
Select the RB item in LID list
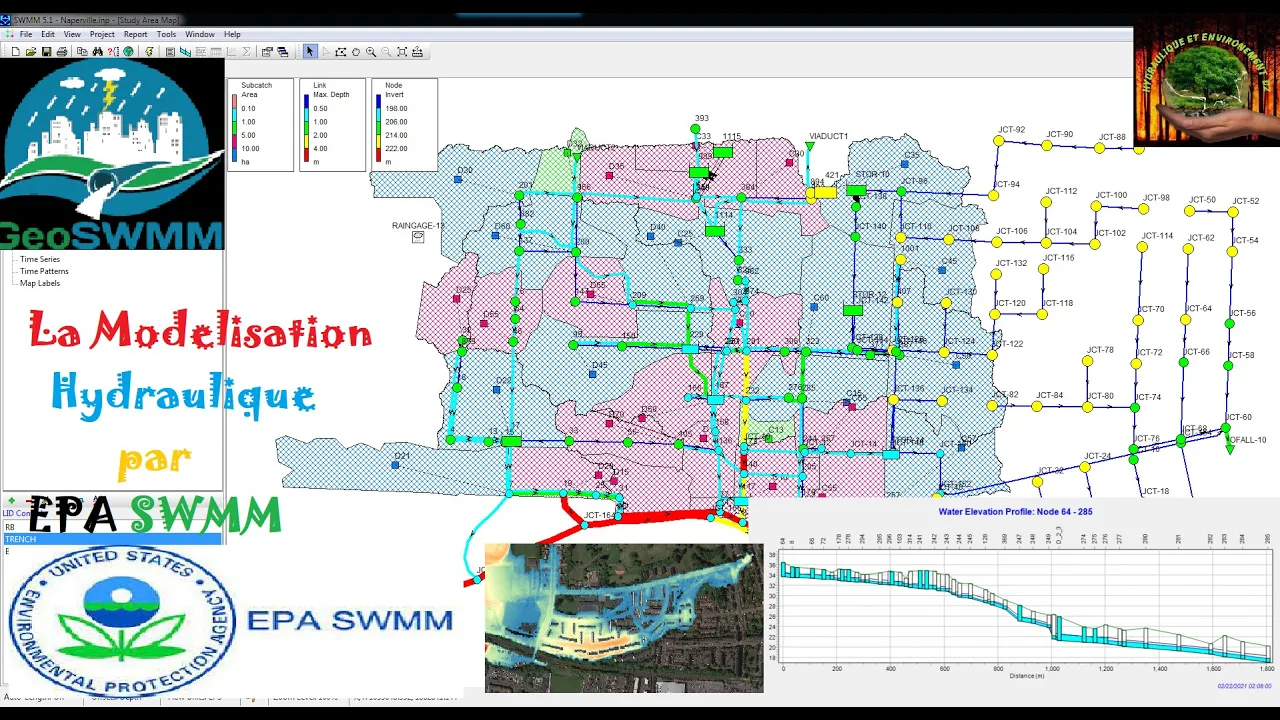coord(10,527)
